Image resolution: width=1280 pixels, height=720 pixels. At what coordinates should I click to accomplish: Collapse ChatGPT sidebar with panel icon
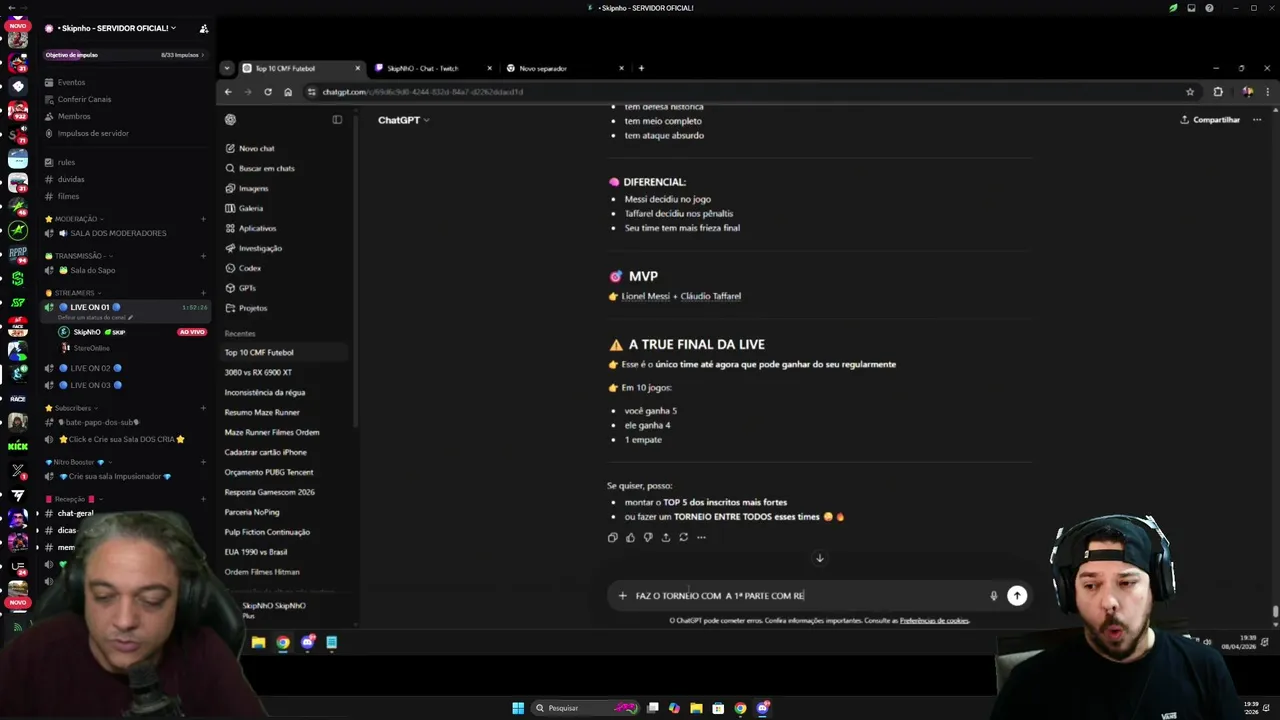click(337, 120)
